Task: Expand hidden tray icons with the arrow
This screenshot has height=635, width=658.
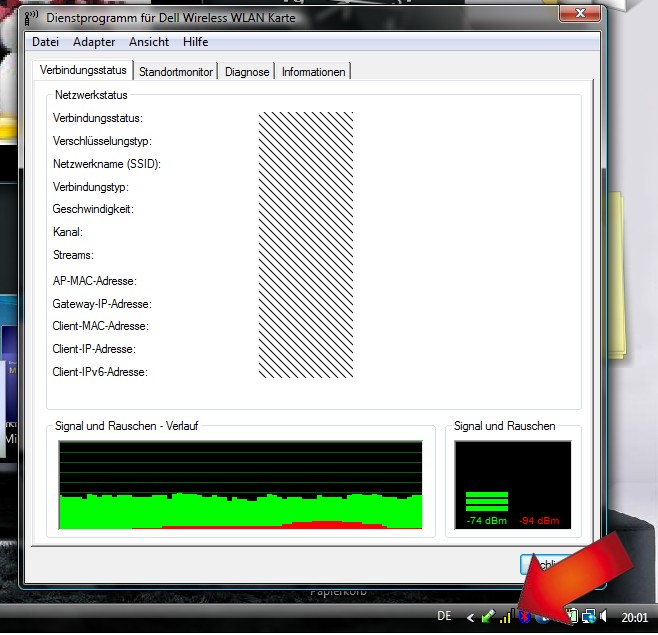Action: [x=470, y=617]
